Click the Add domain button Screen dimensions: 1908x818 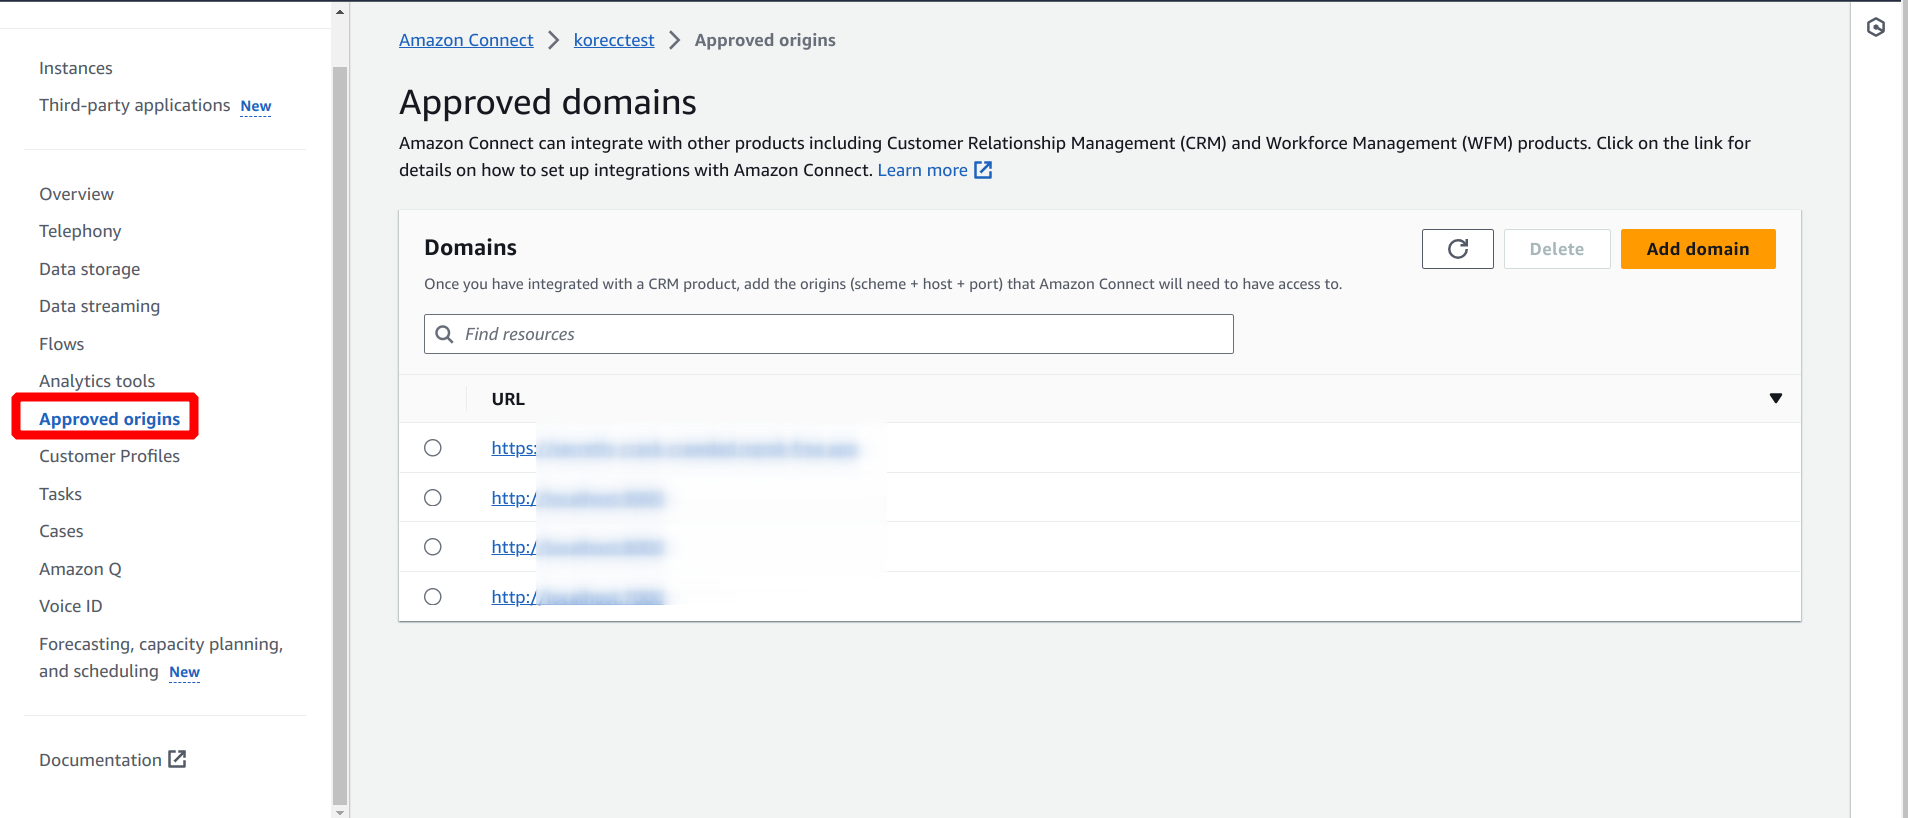coord(1697,249)
